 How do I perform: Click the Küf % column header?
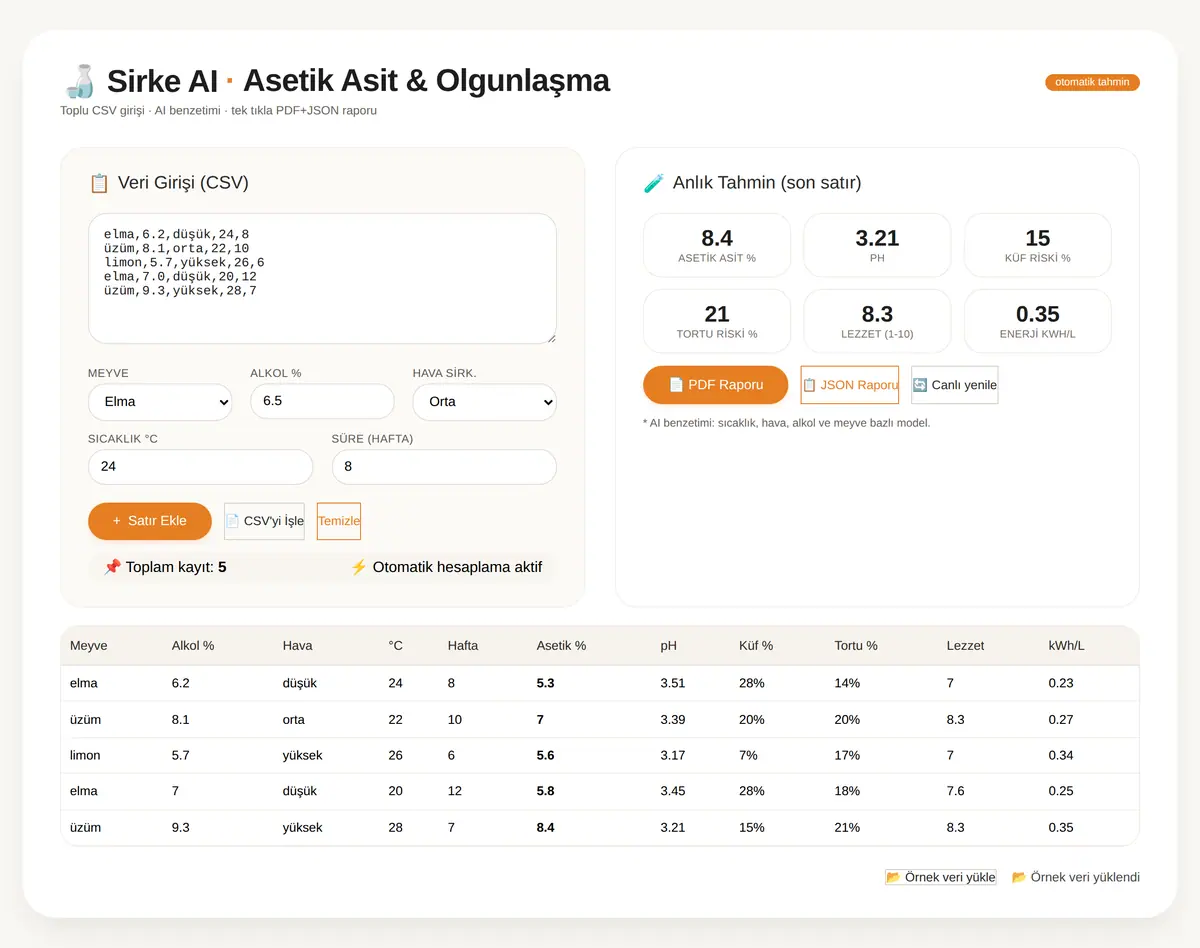coord(756,646)
